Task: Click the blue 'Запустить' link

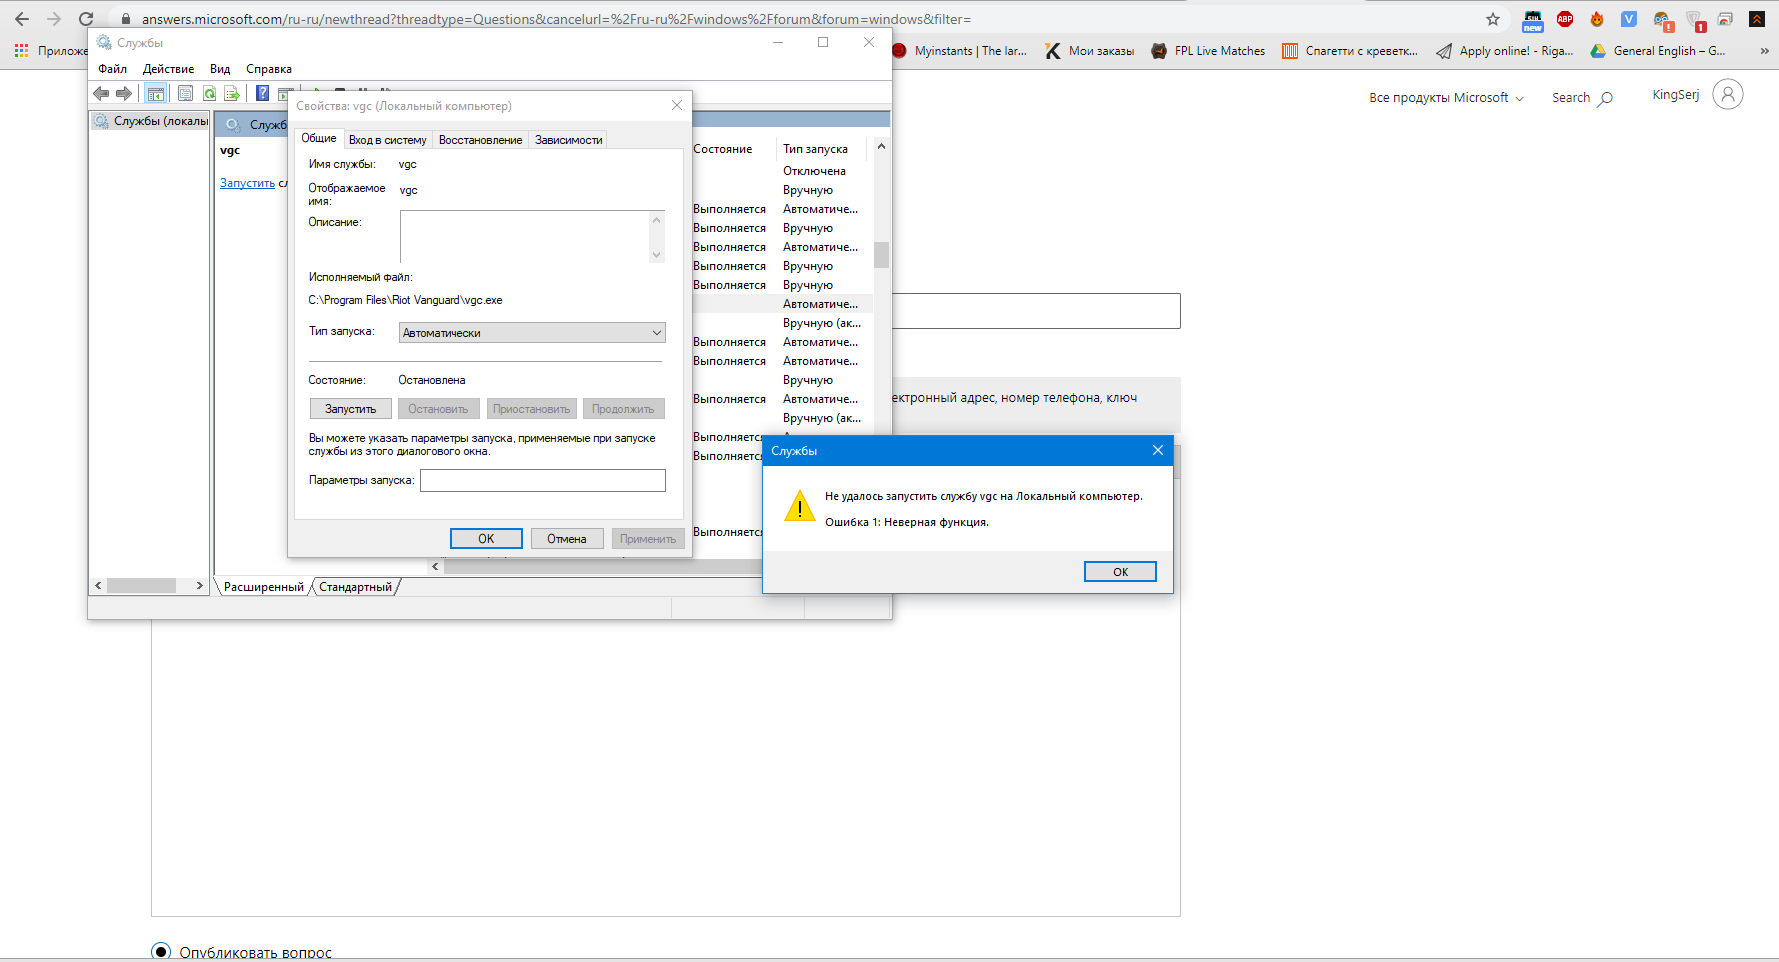Action: point(247,183)
